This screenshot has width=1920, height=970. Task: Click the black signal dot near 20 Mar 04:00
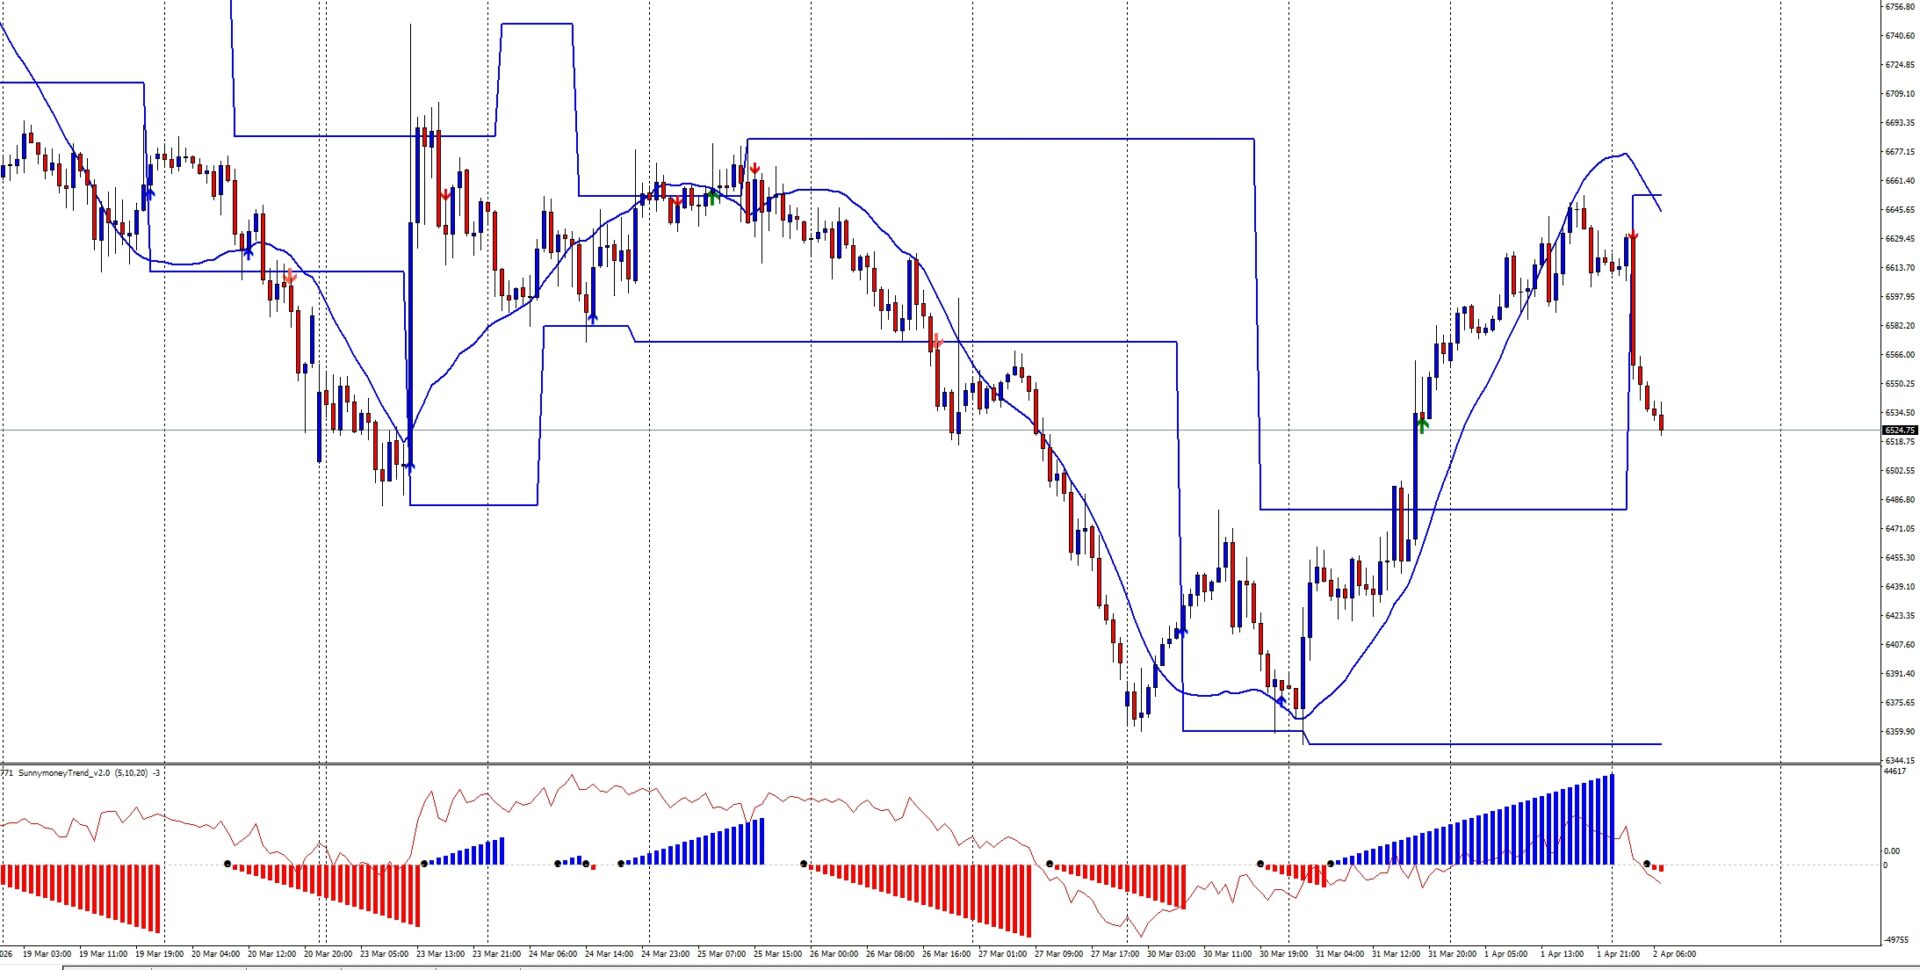point(228,863)
